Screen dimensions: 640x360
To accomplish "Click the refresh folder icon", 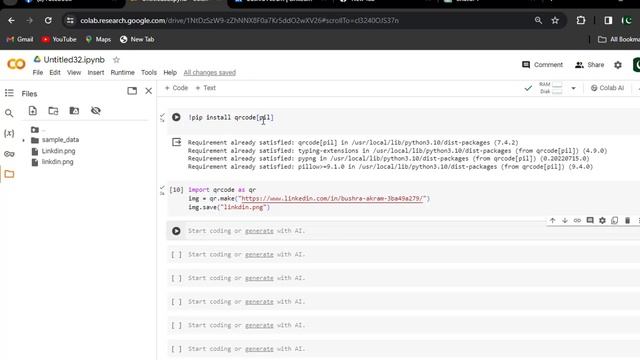I will click(53, 111).
